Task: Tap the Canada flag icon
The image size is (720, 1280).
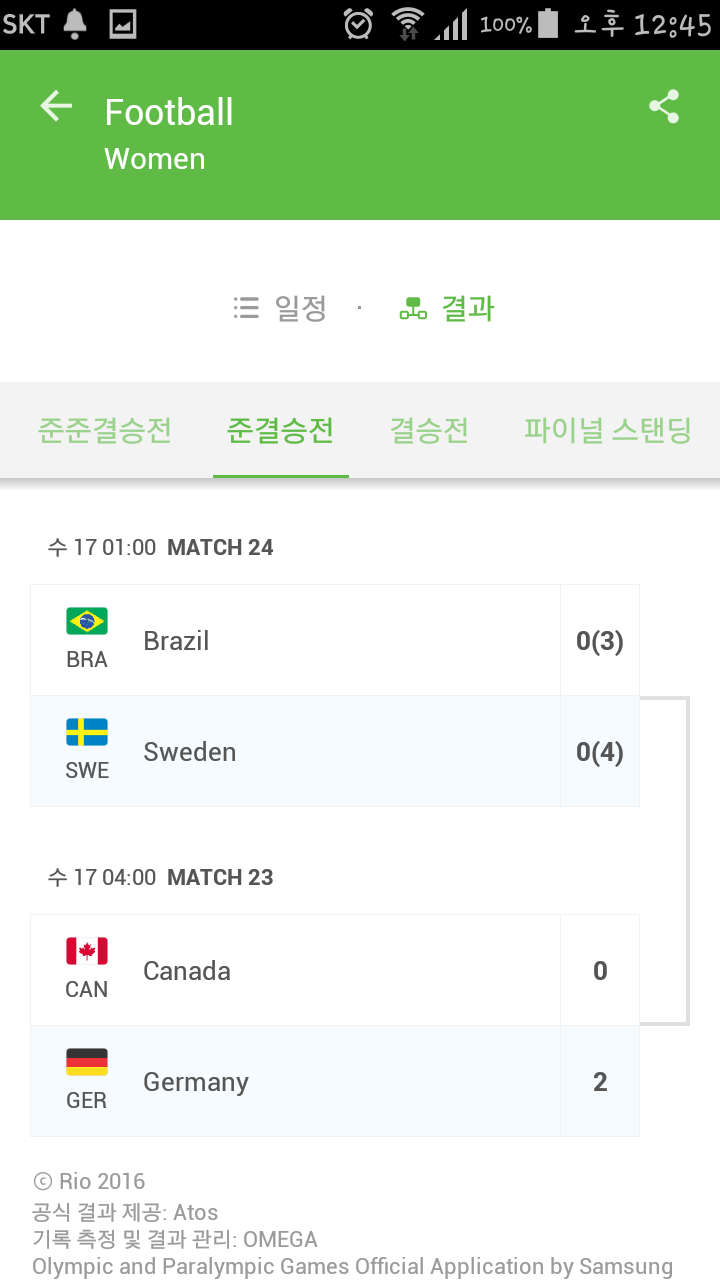Action: pyautogui.click(x=87, y=951)
